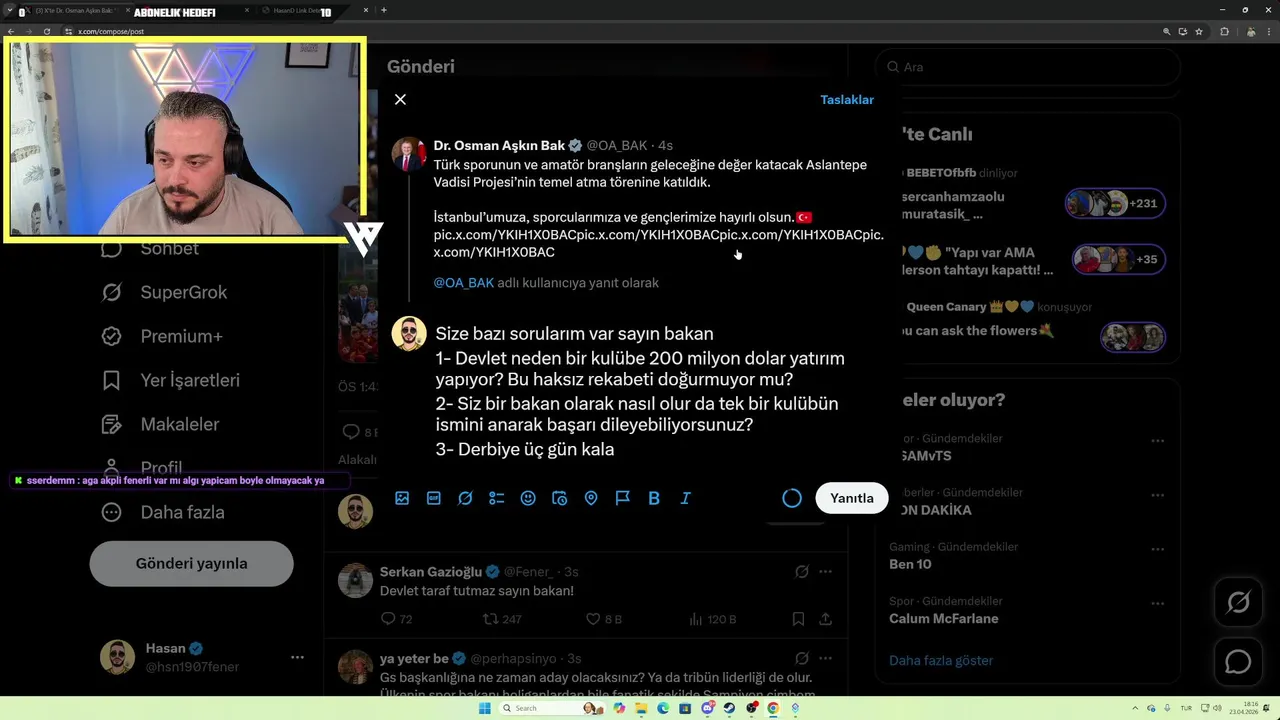Viewport: 1280px width, 720px height.
Task: Add a poll to the reply
Action: click(x=497, y=498)
